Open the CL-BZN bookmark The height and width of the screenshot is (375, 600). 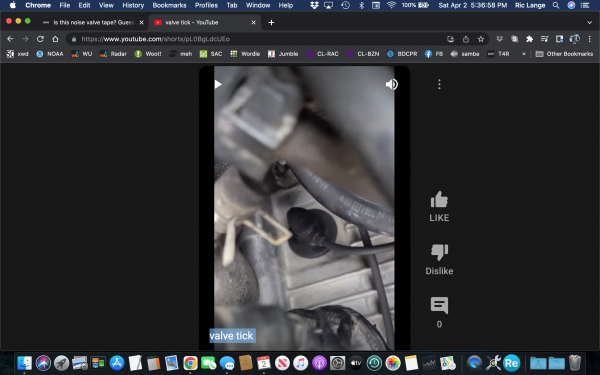pos(363,54)
